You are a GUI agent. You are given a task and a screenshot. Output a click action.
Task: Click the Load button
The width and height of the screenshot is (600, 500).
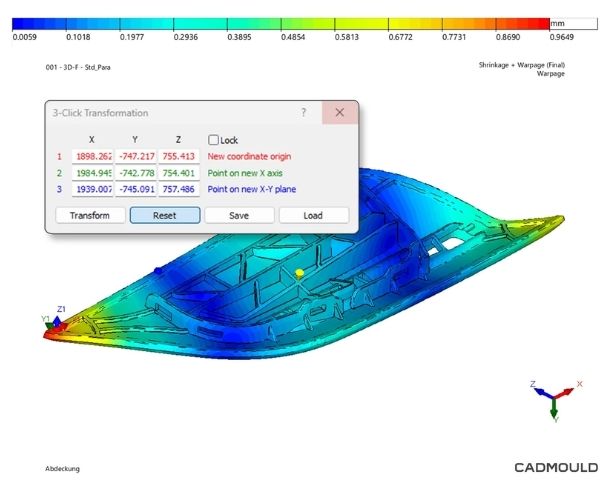313,215
